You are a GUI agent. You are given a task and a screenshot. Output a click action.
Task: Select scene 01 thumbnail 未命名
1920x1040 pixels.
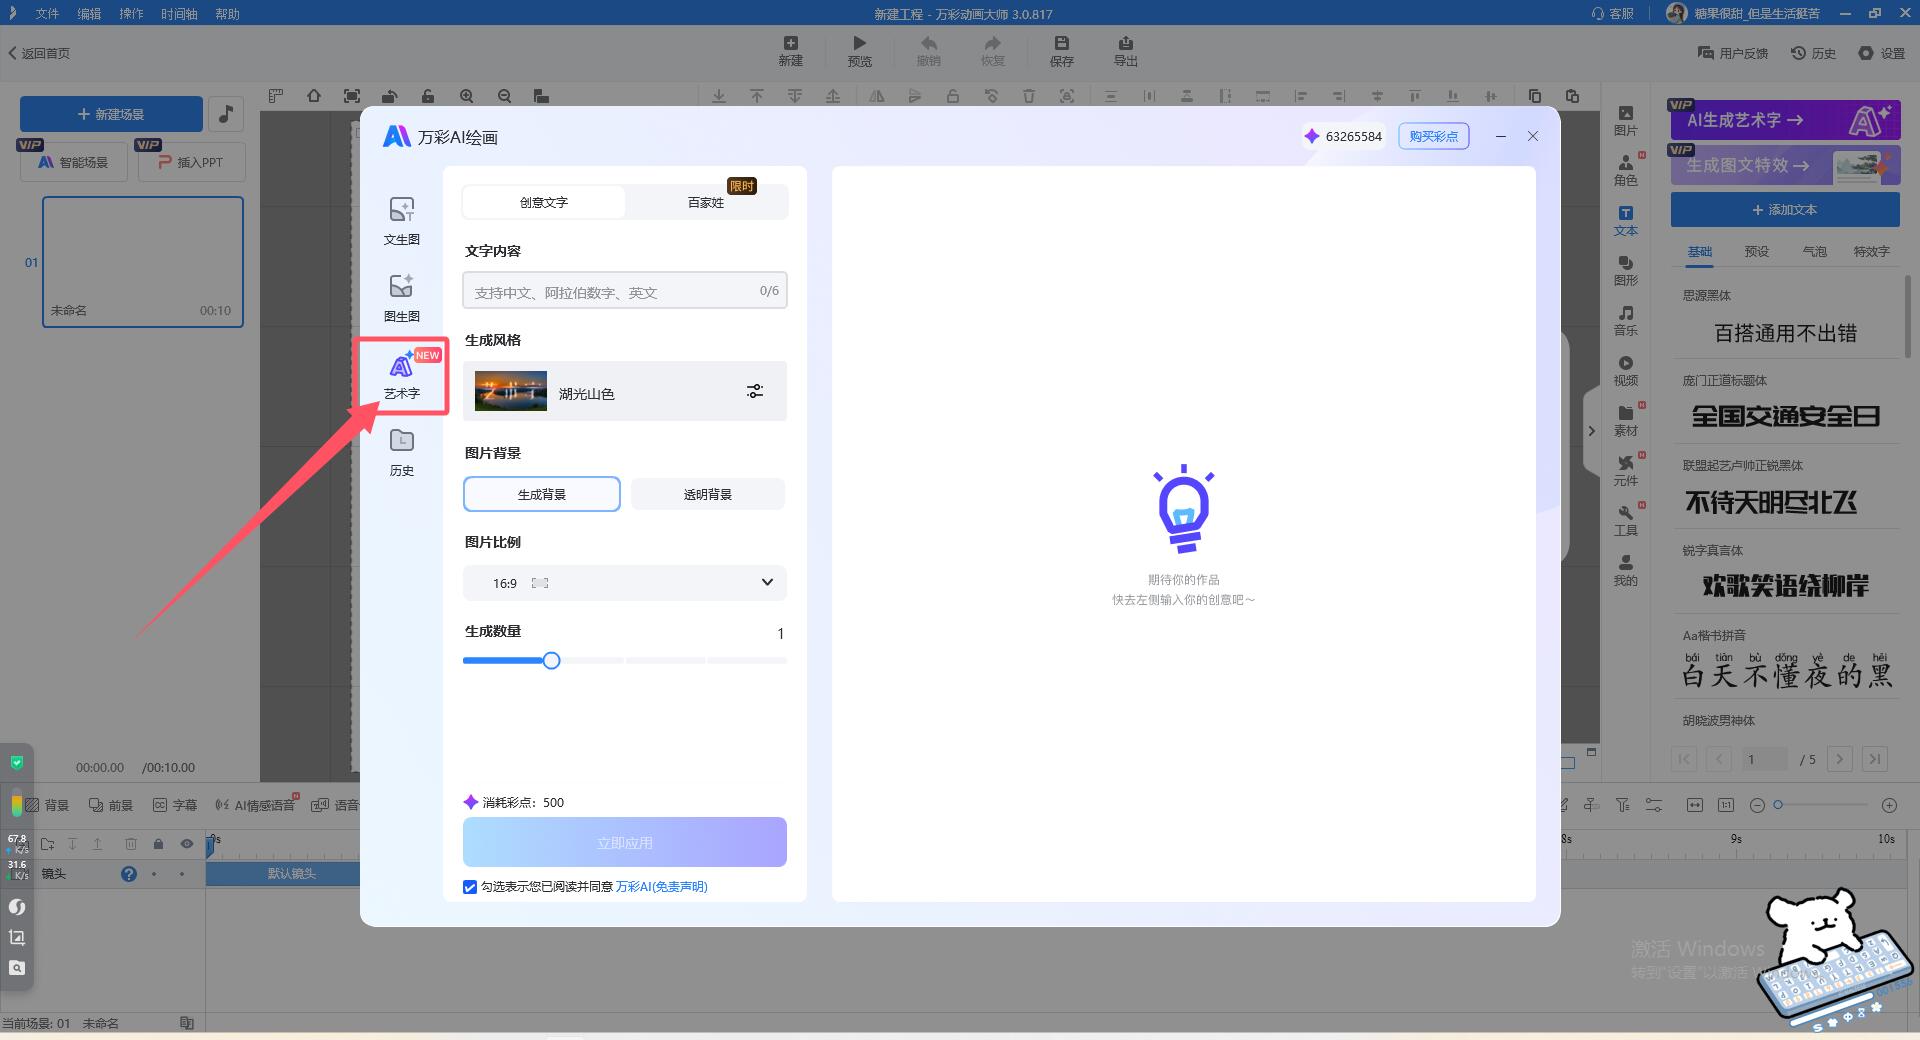[143, 261]
